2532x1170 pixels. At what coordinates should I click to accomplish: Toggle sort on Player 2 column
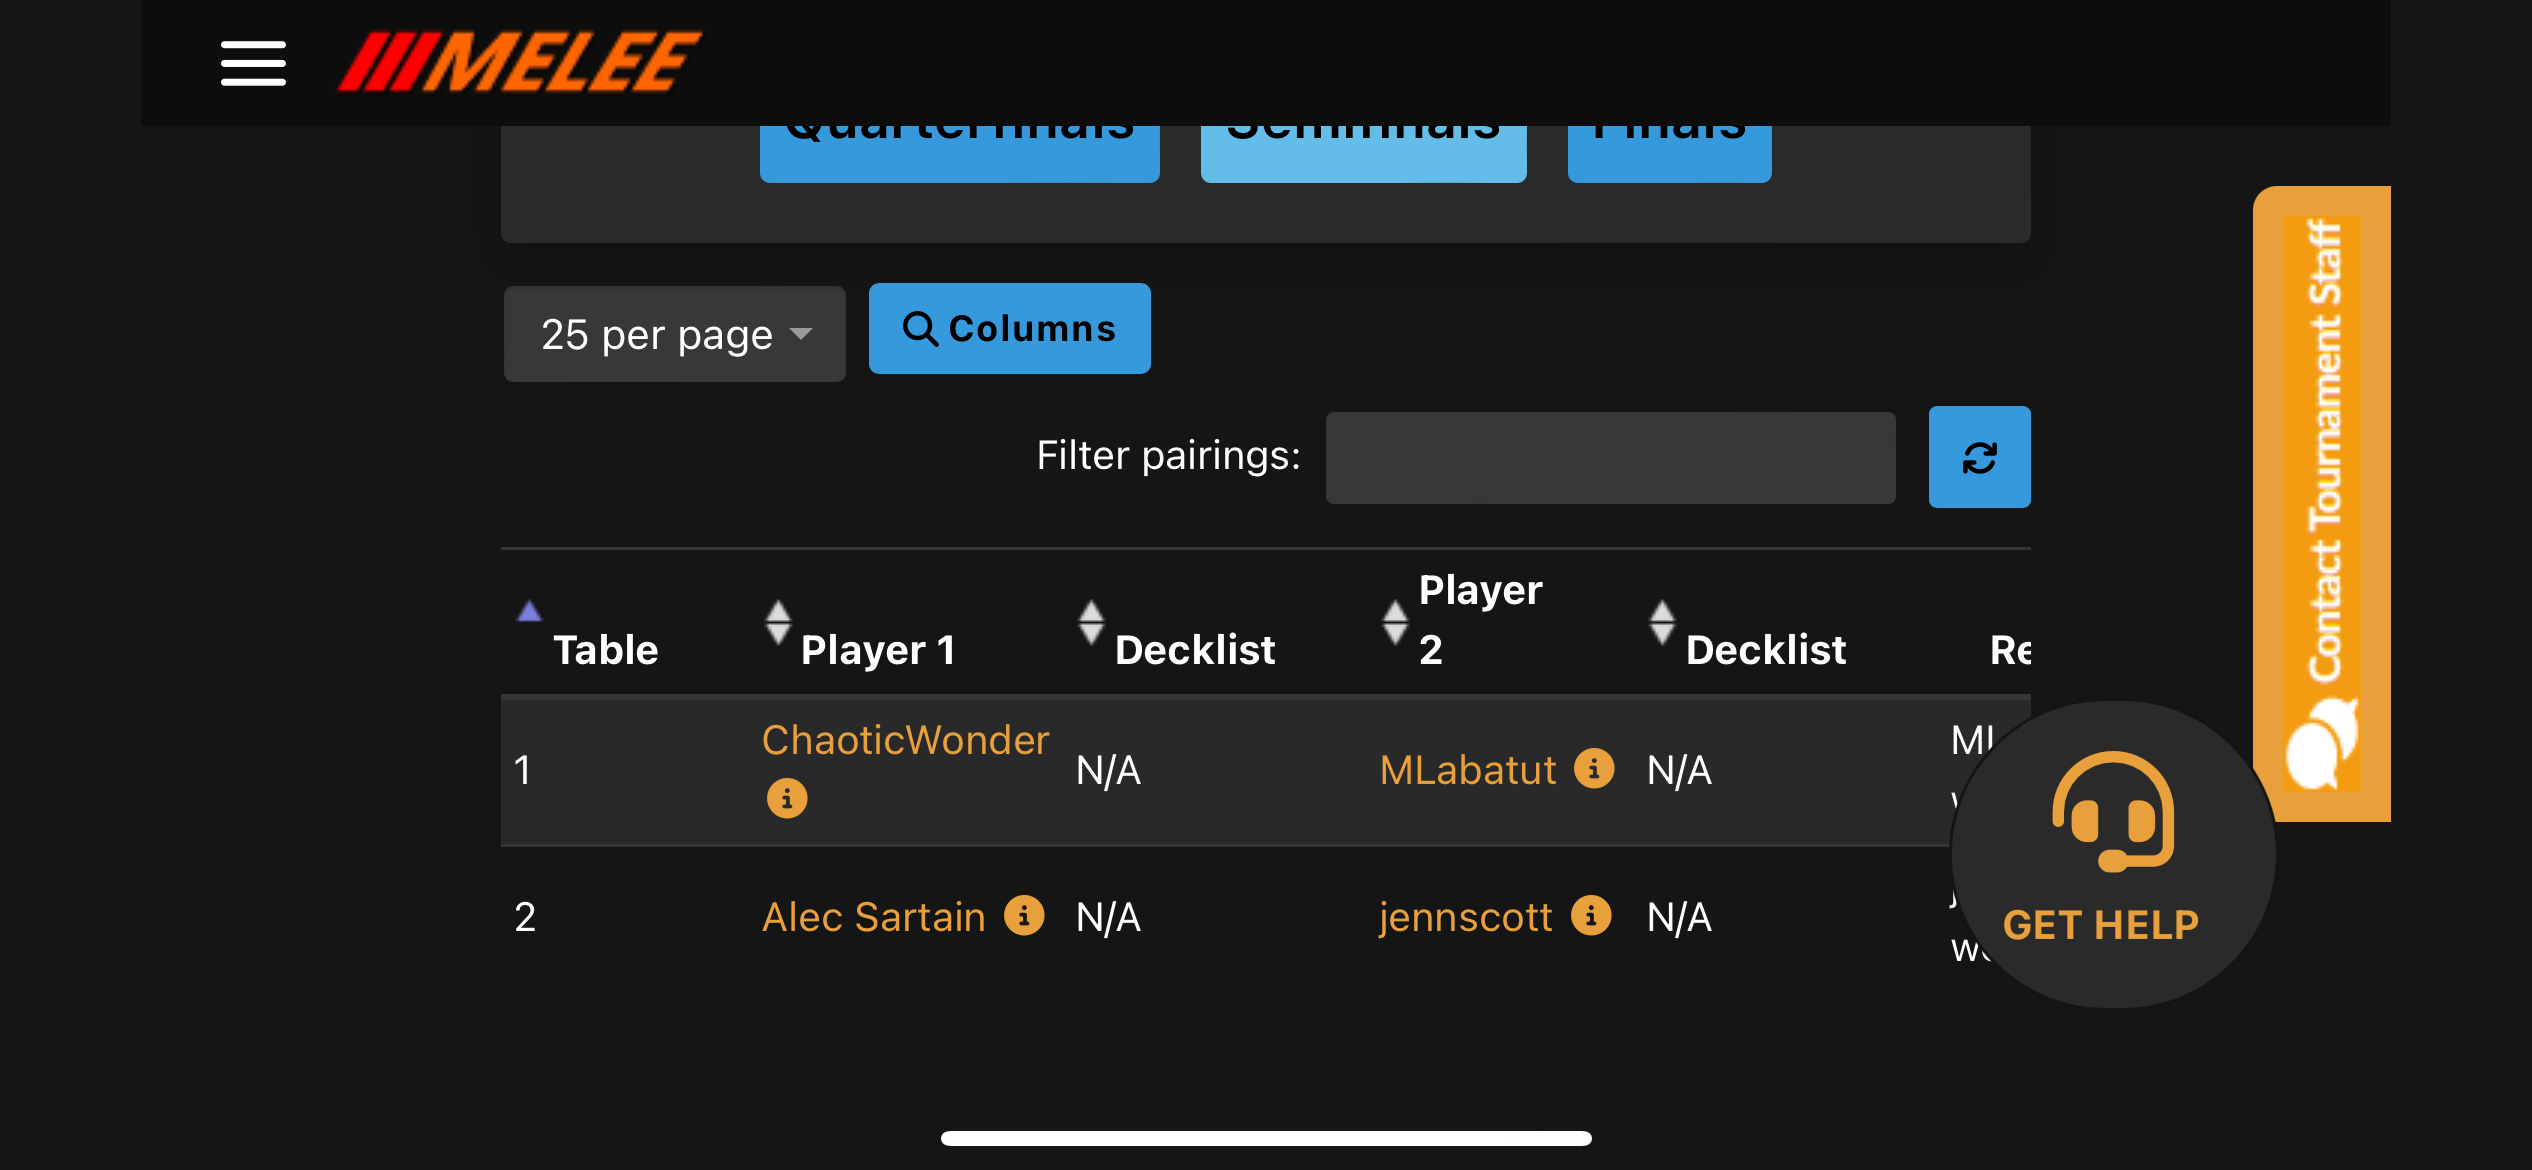(1480, 620)
